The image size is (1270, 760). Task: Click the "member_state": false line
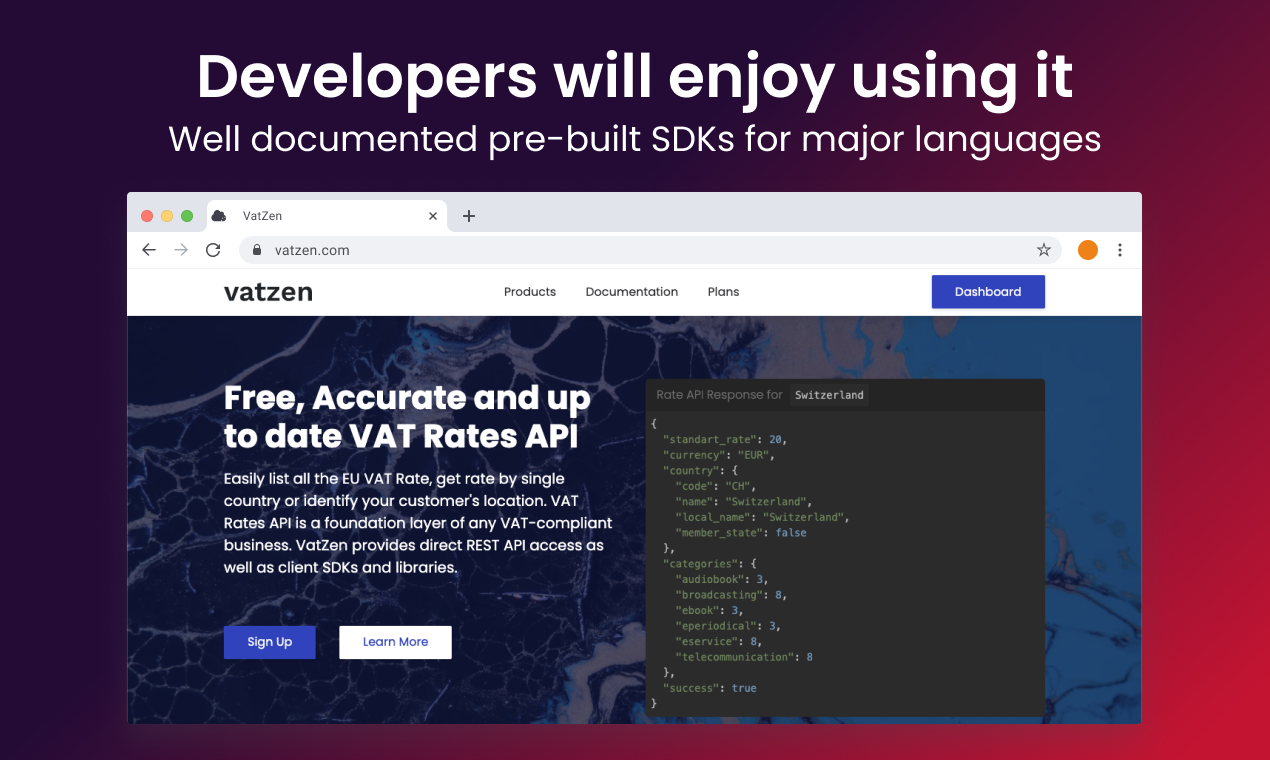tap(741, 533)
